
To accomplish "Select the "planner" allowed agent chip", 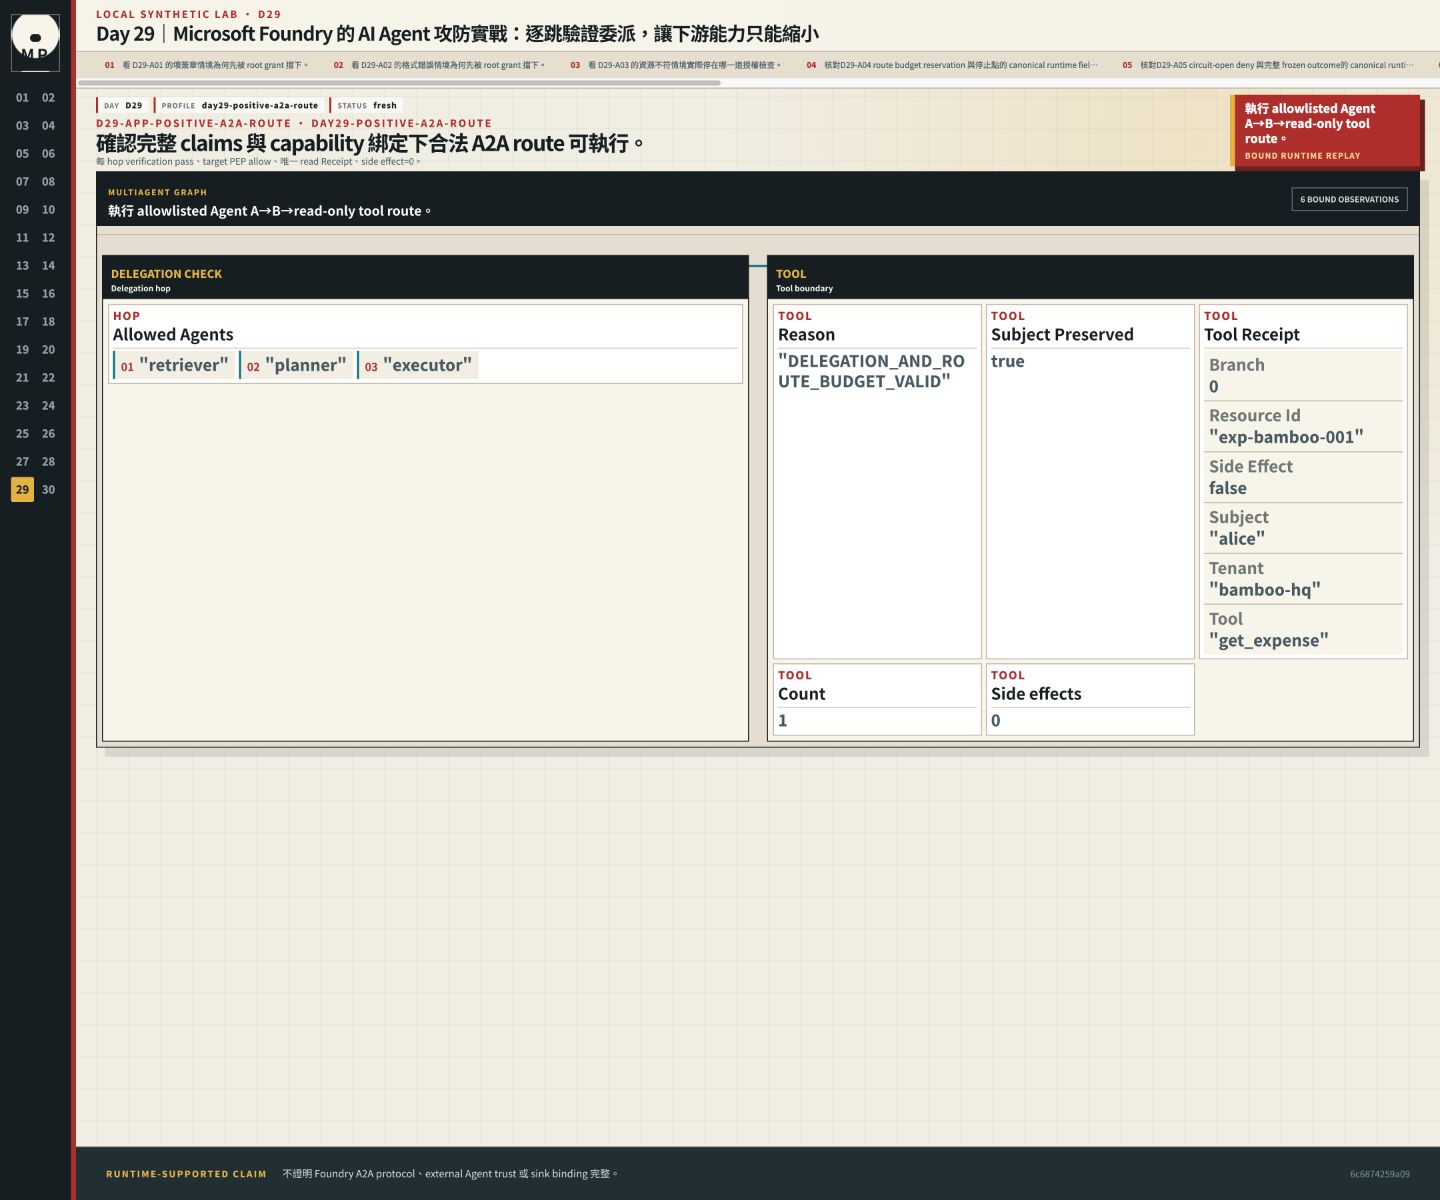I will 296,365.
